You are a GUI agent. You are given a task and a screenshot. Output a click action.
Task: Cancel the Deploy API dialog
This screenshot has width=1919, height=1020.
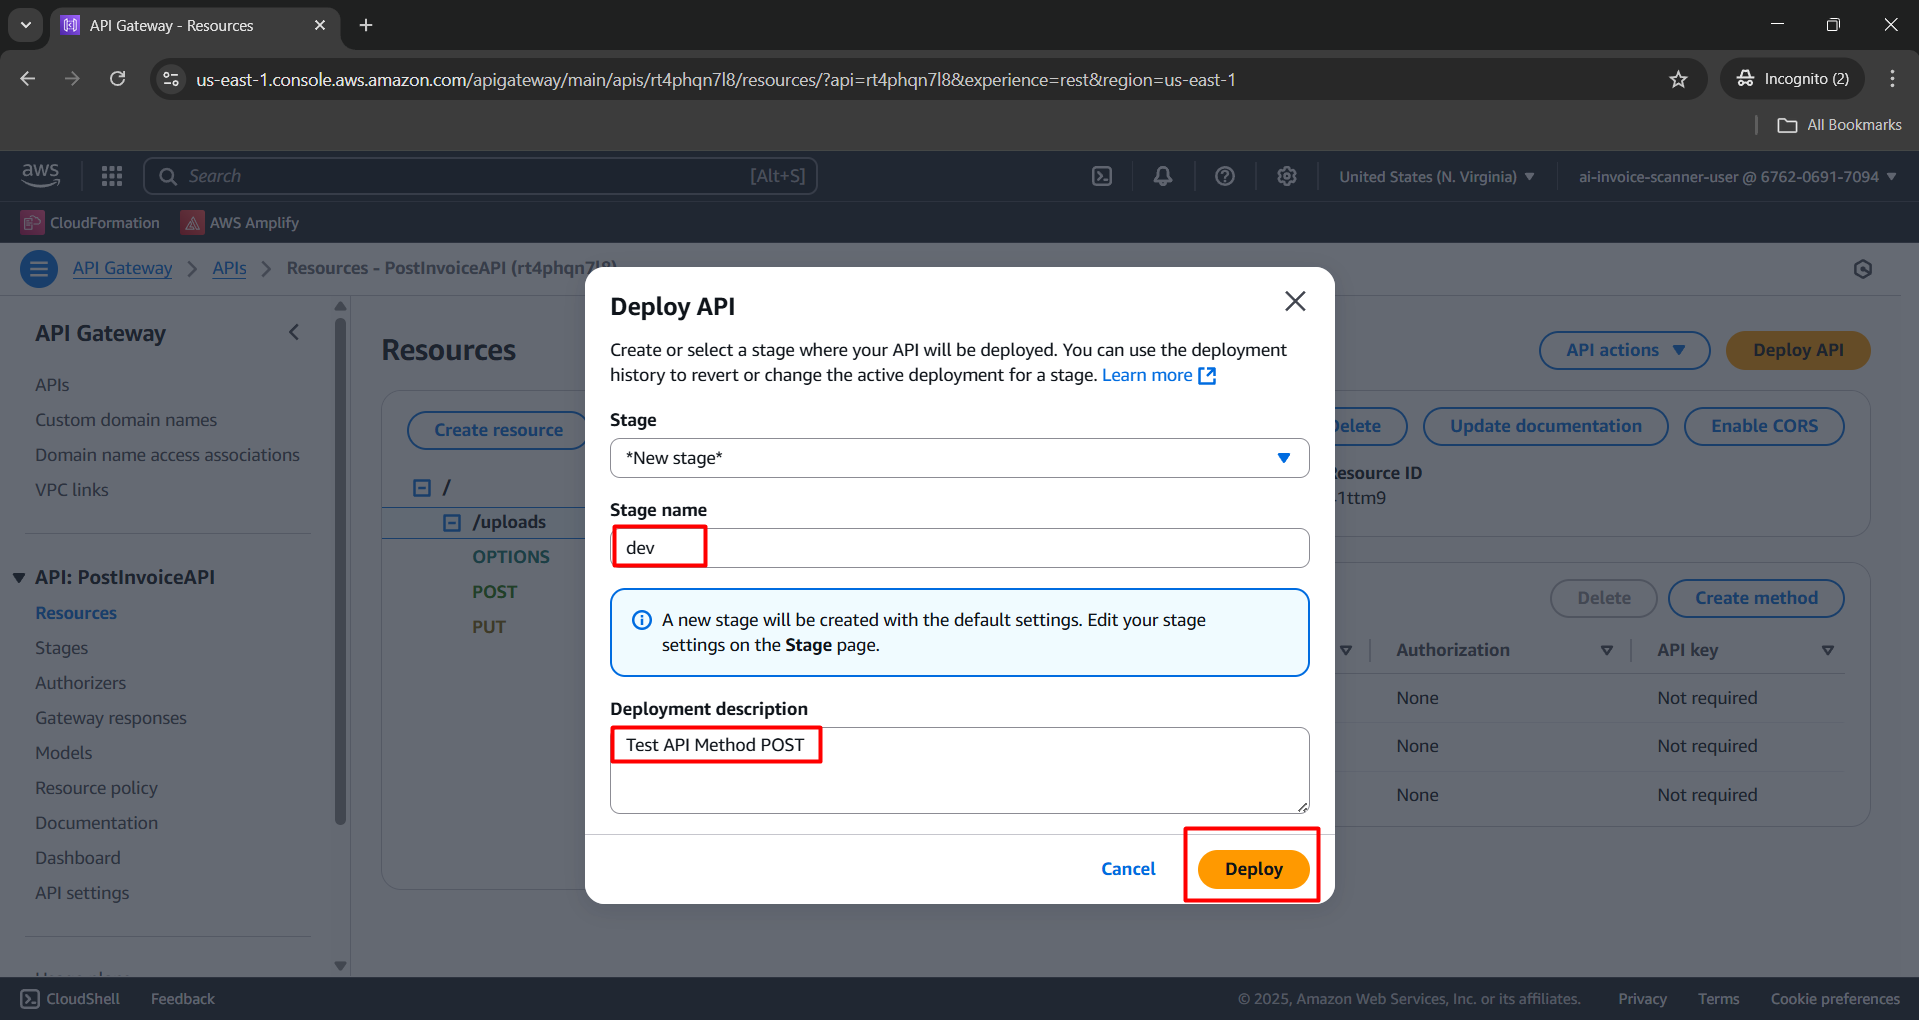pyautogui.click(x=1127, y=869)
